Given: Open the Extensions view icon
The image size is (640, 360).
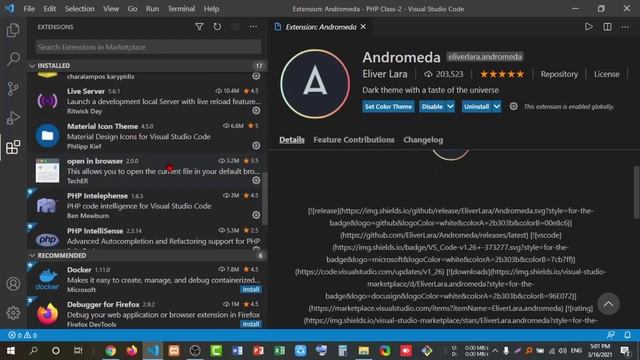Looking at the screenshot, I should coord(13,147).
